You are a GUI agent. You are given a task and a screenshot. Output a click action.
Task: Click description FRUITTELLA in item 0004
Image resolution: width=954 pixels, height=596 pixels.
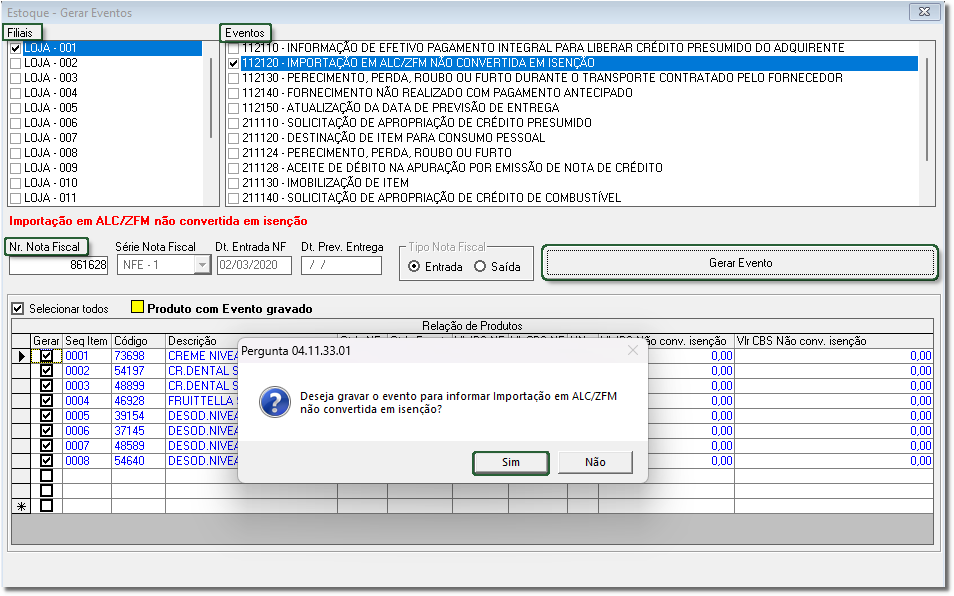201,401
